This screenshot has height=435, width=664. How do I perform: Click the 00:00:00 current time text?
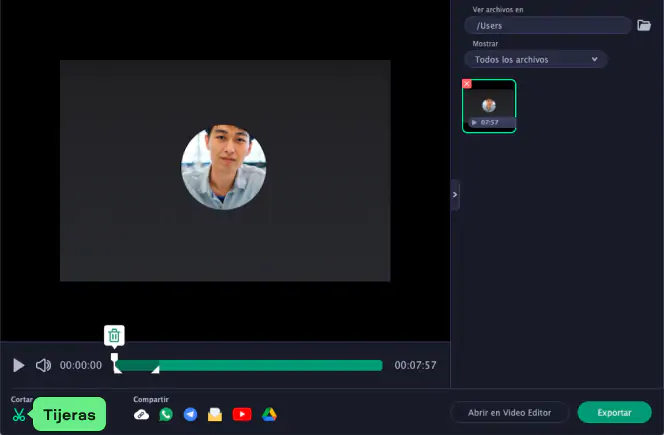[x=81, y=365]
